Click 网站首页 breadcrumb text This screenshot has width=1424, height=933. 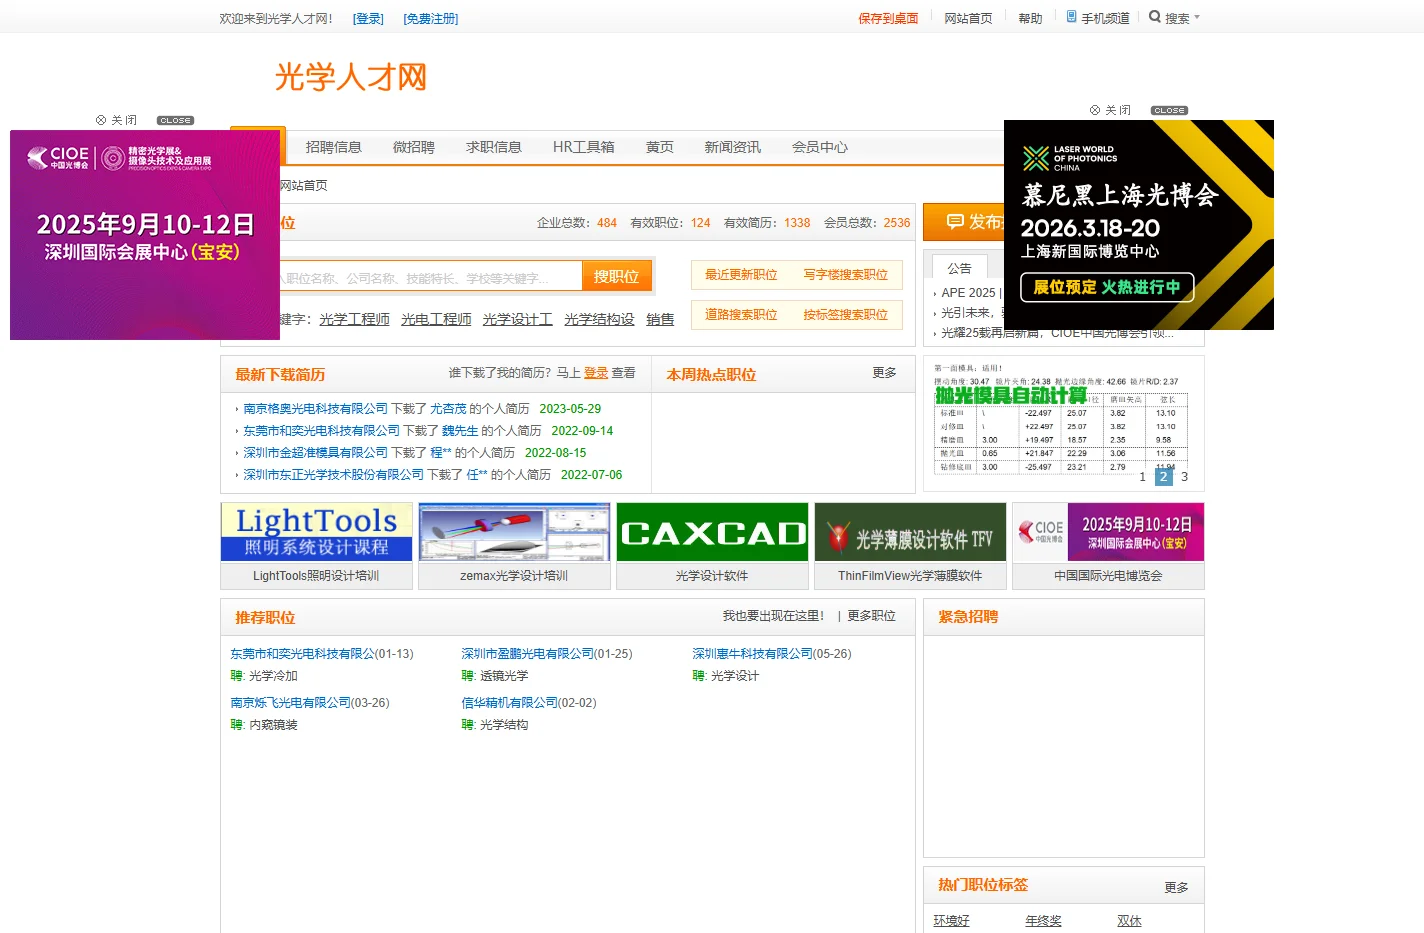tap(304, 186)
